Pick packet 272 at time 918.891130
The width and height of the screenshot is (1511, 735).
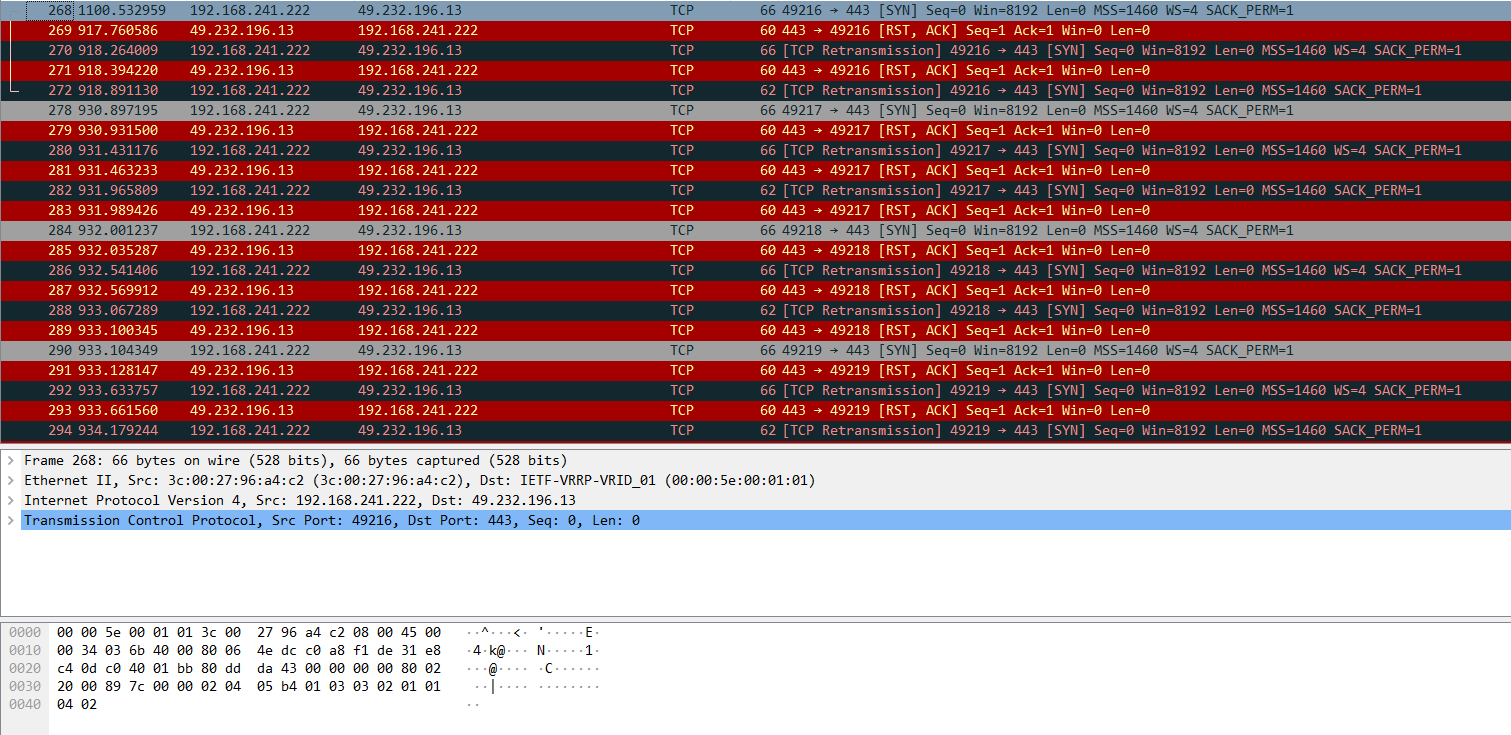click(x=755, y=90)
